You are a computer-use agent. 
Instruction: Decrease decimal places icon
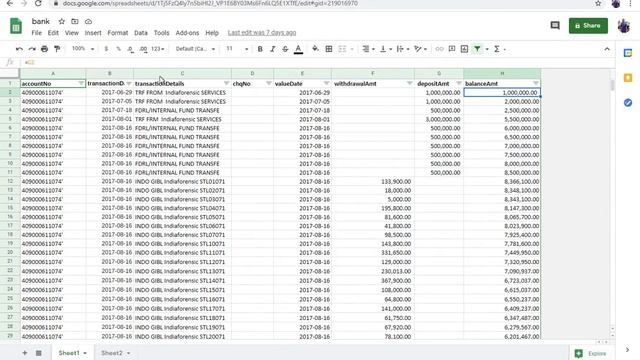[x=131, y=49]
